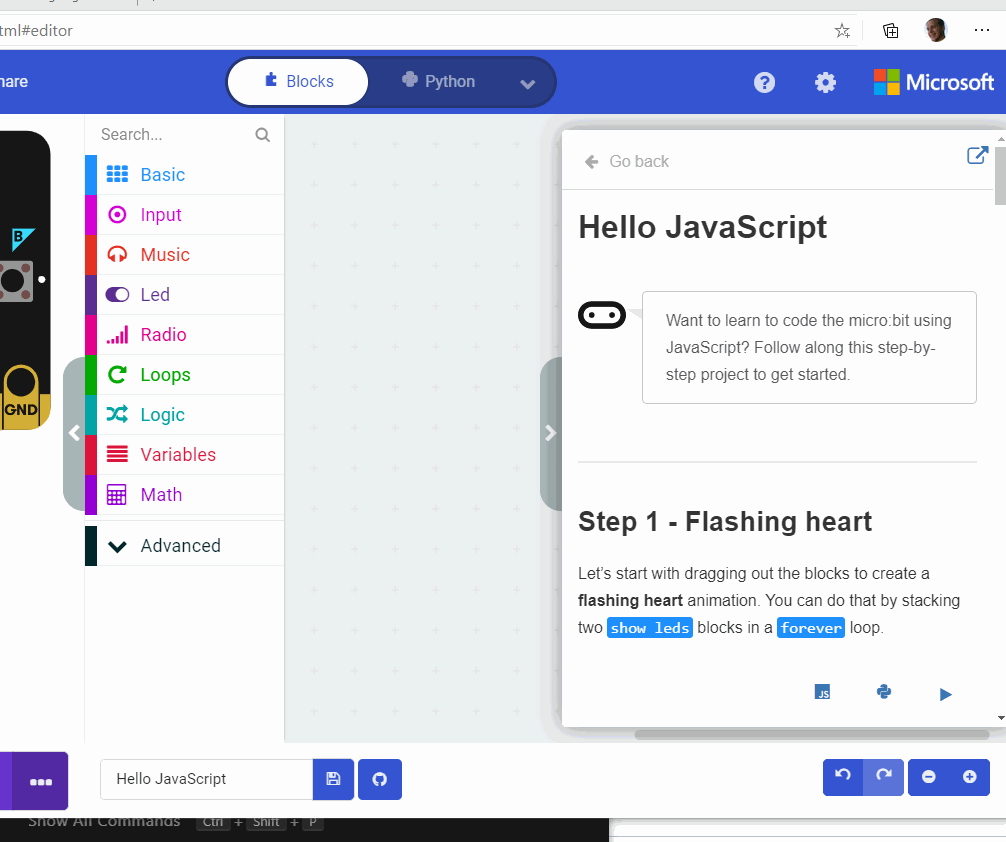1006x842 pixels.
Task: Run the tutorial code snippet
Action: tap(945, 694)
